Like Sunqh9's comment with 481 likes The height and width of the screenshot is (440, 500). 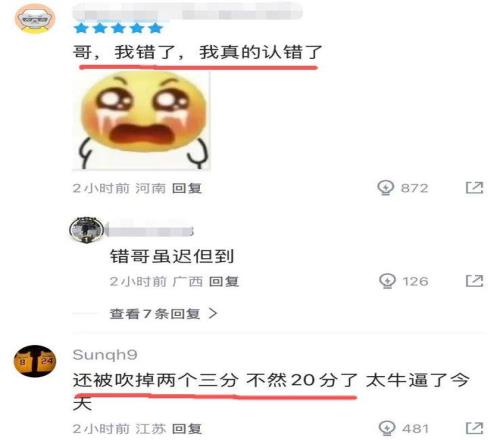coord(387,428)
